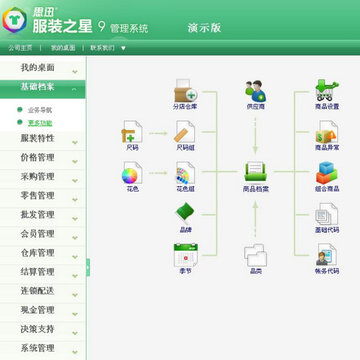The width and height of the screenshot is (360, 360).
Task: Expand the 我的桌面 sidebar section chevron
Action: click(75, 72)
